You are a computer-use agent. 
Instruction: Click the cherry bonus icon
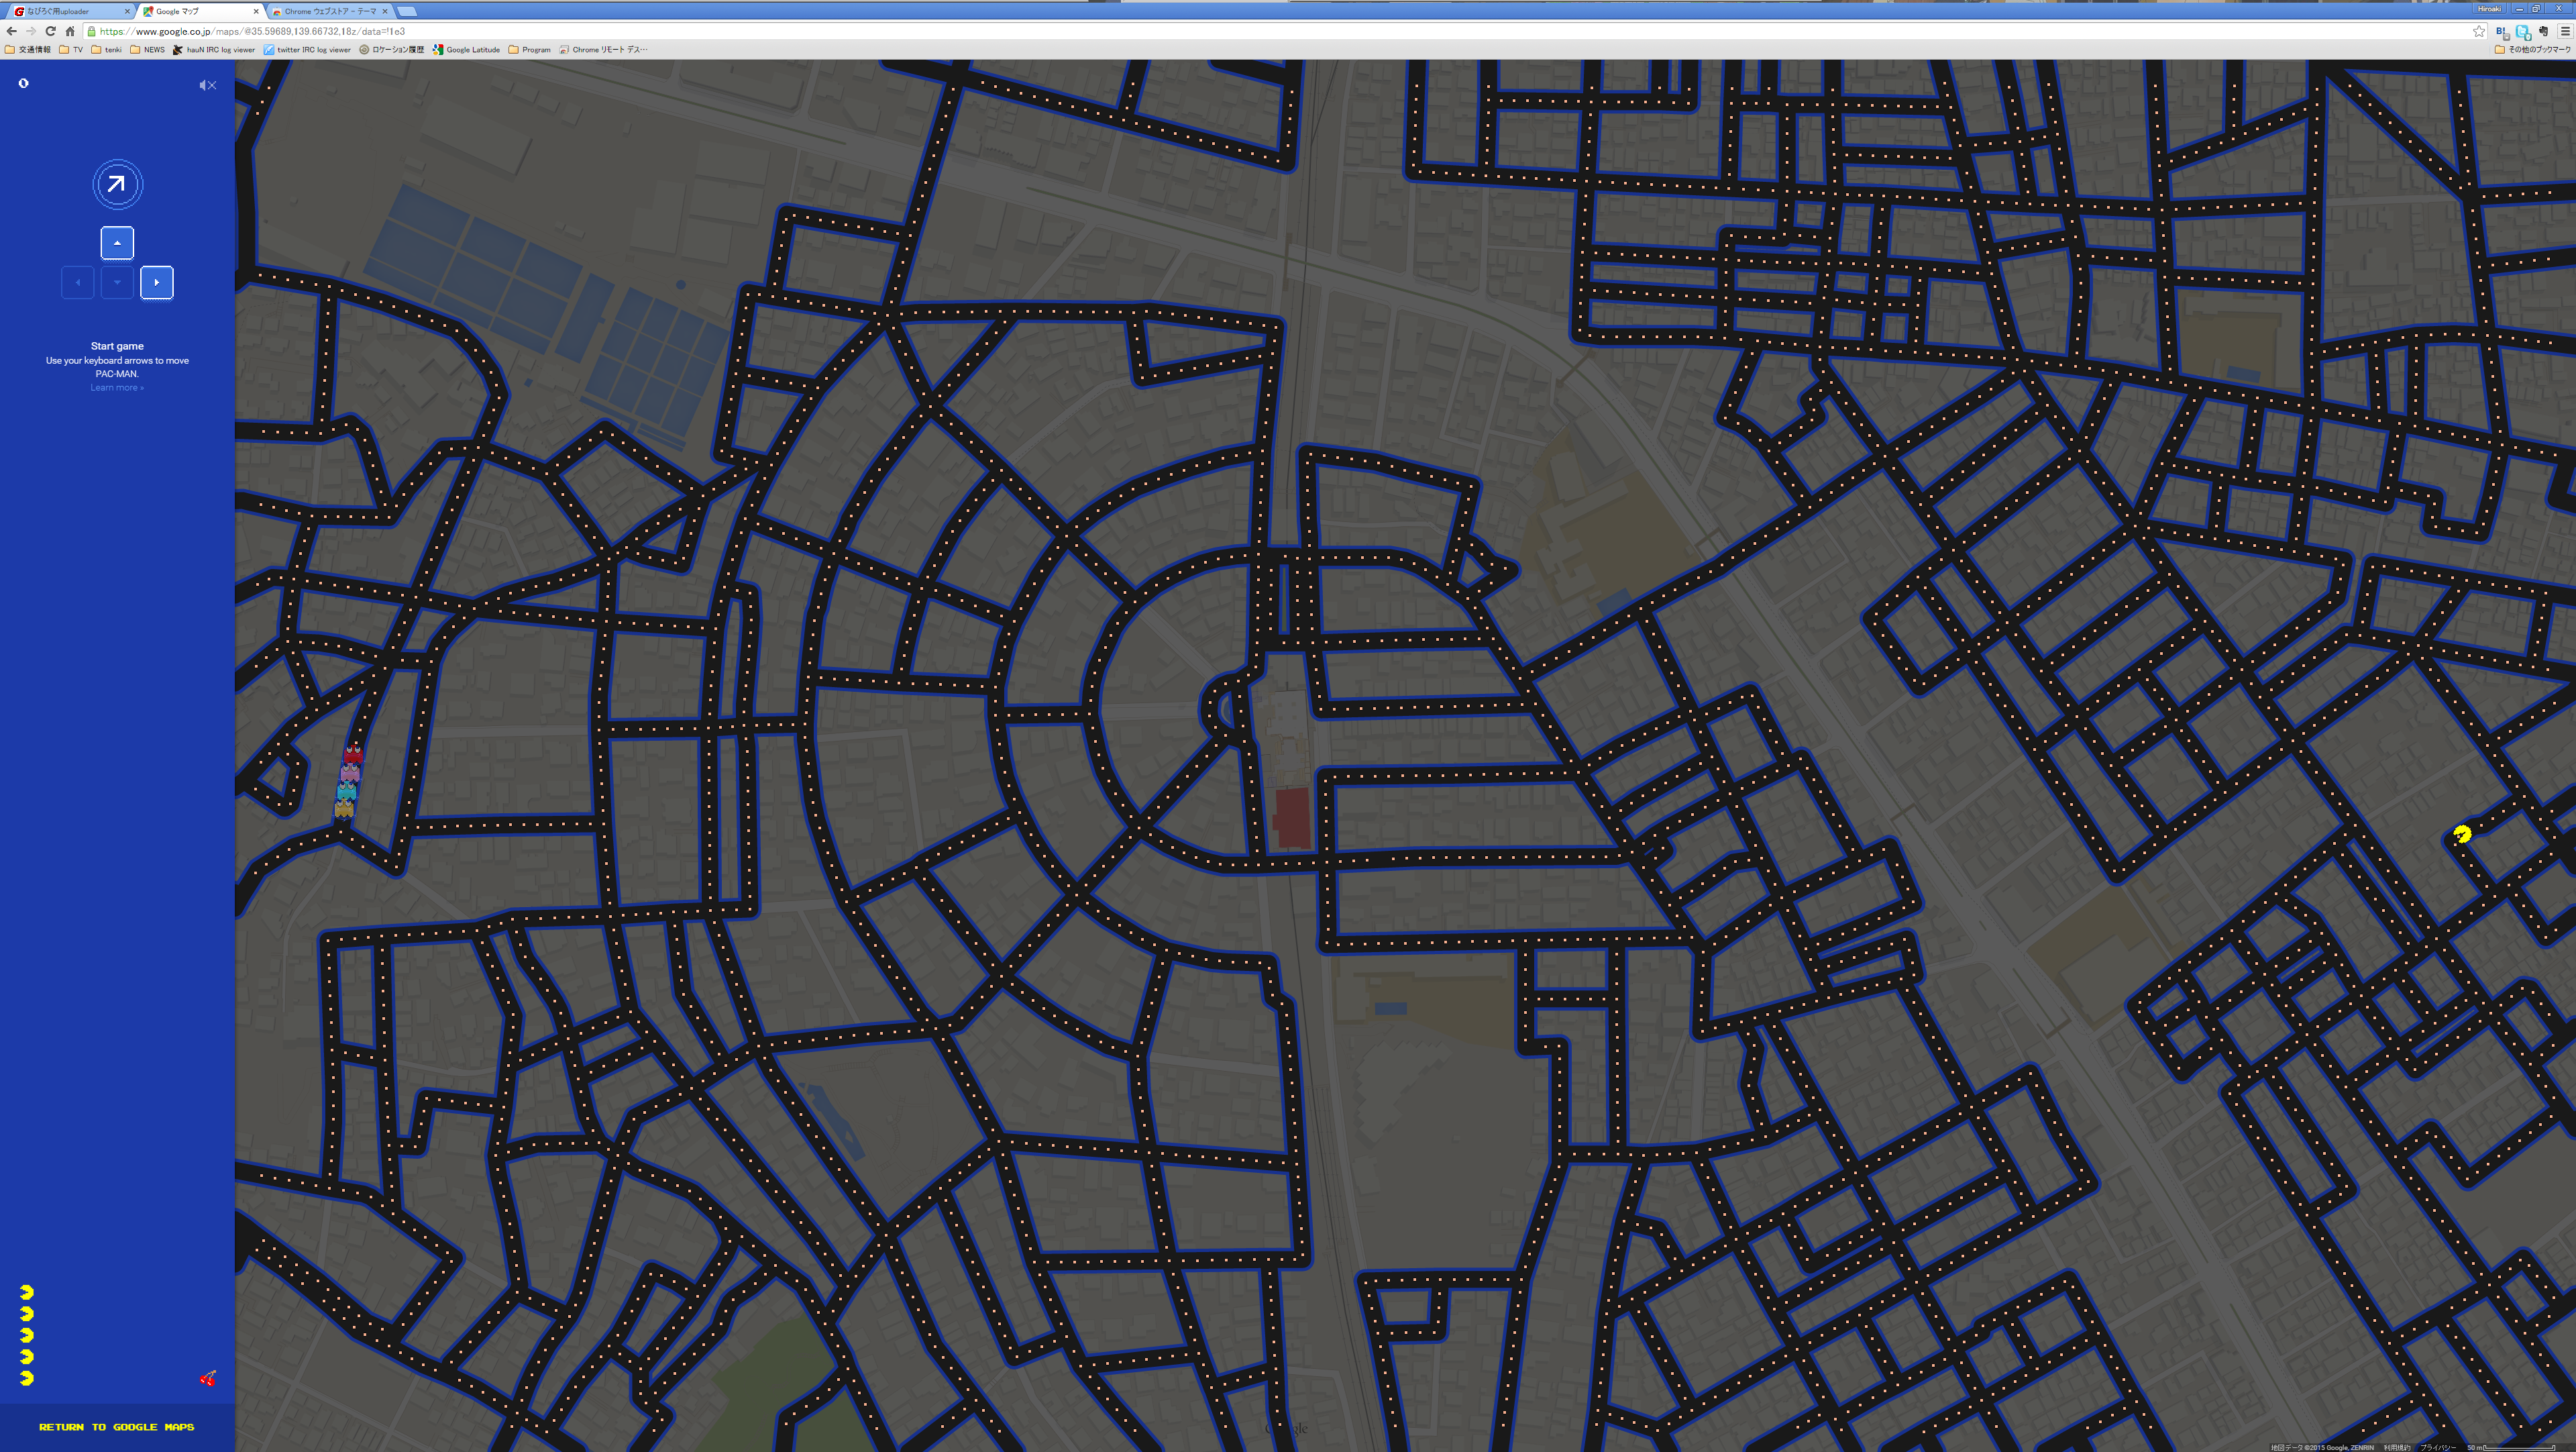coord(208,1378)
